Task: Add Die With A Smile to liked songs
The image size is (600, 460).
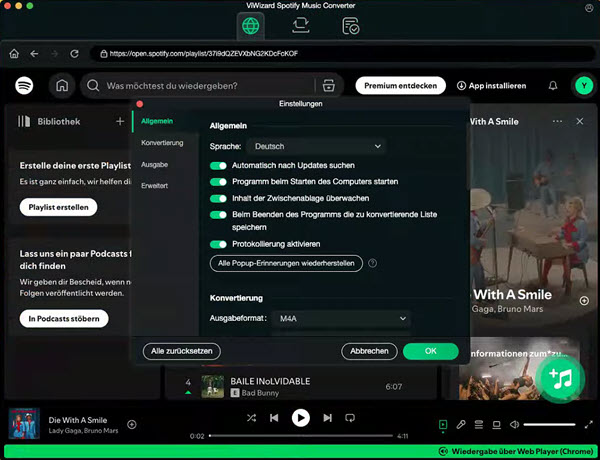Action: 132,424
